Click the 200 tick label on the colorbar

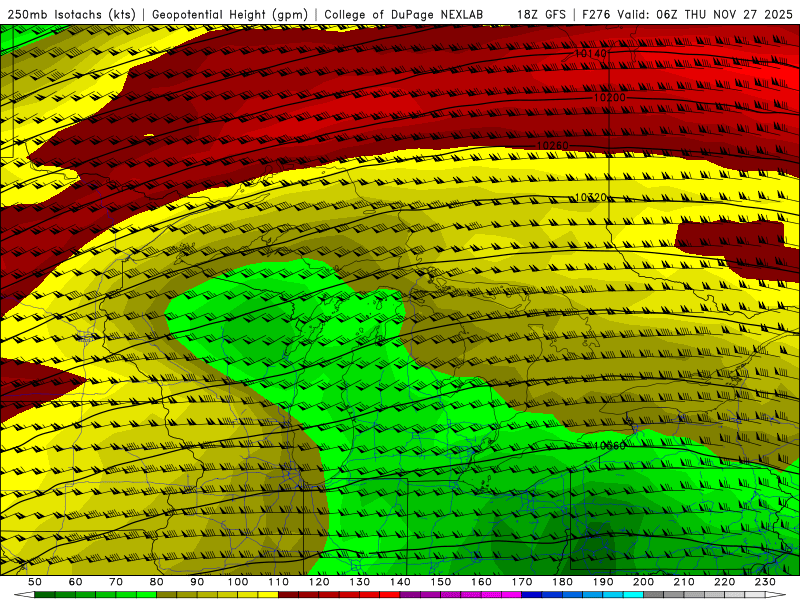click(x=644, y=582)
